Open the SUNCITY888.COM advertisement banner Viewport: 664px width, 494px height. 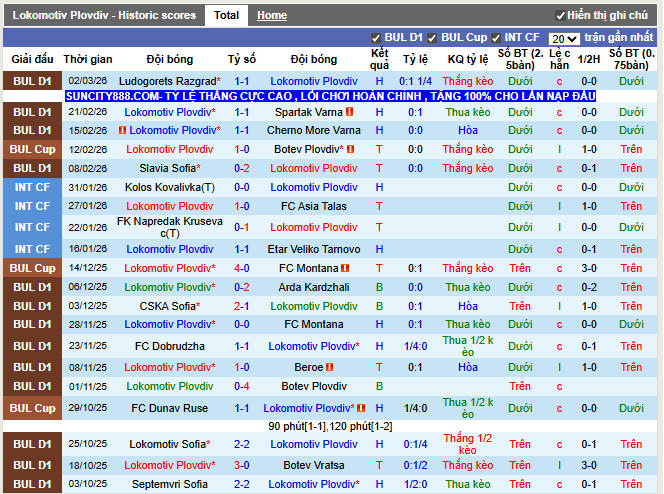coord(330,96)
